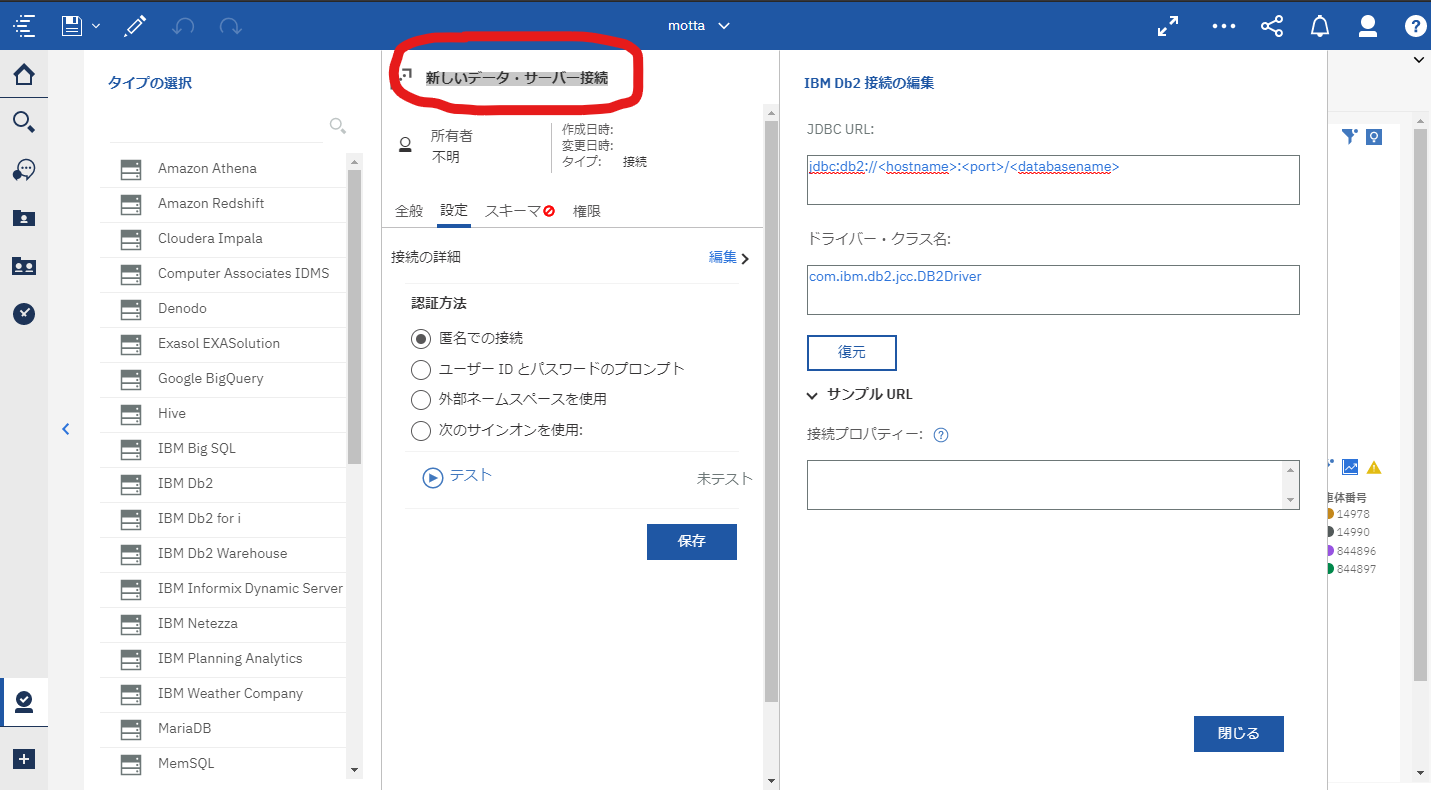
Task: Click the connection properties help icon
Action: [940, 435]
